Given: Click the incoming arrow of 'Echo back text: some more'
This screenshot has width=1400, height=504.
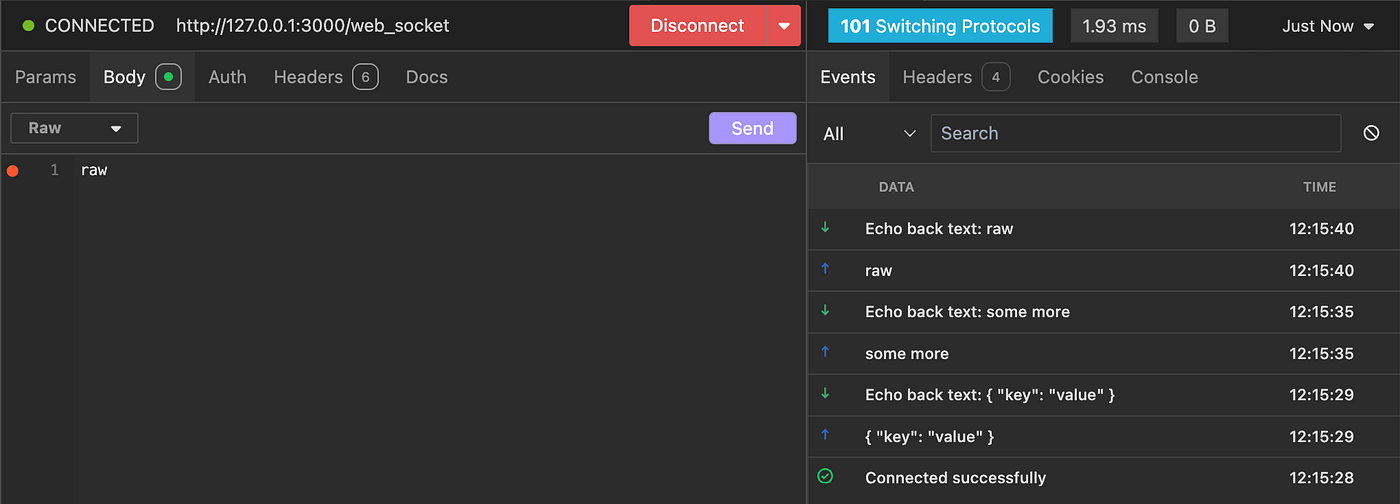Looking at the screenshot, I should tap(825, 311).
